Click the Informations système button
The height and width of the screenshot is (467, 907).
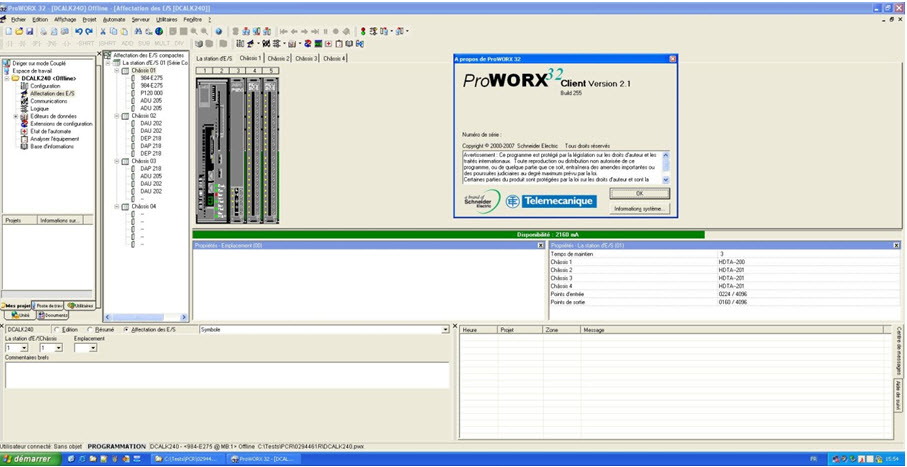639,208
